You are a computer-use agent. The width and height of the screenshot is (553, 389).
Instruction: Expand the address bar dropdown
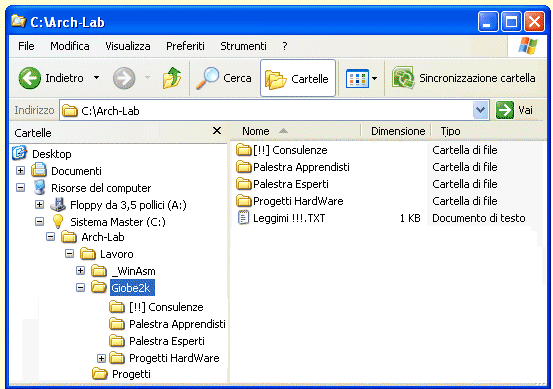[x=480, y=110]
